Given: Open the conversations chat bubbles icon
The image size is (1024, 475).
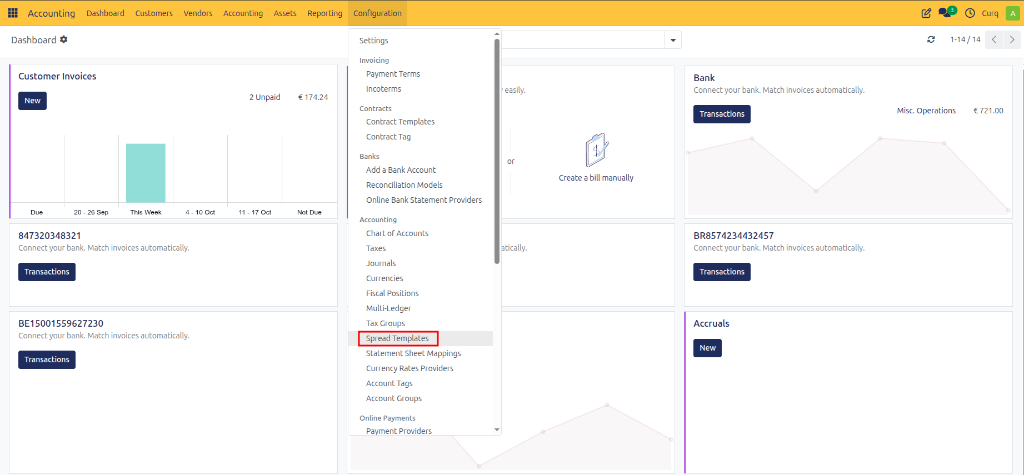Looking at the screenshot, I should pos(947,12).
